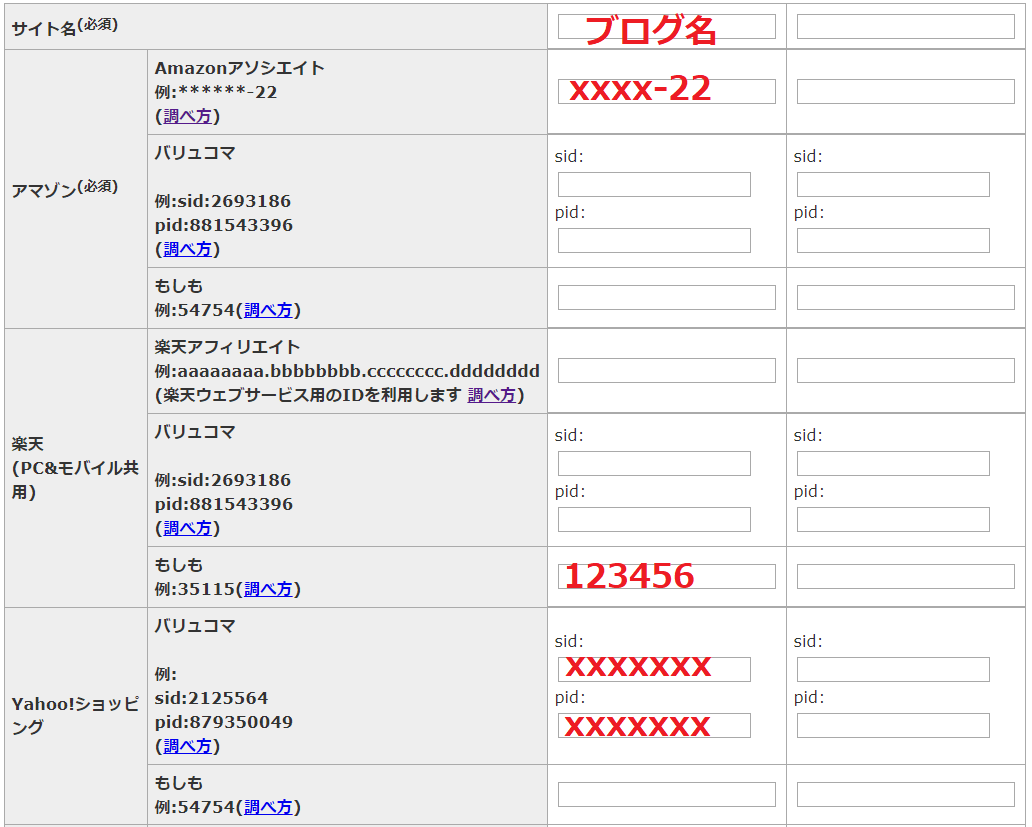Screen dimensions: 1032x827
Task: Focus second-column 楽天アフィリエイト ID input
Action: [906, 370]
